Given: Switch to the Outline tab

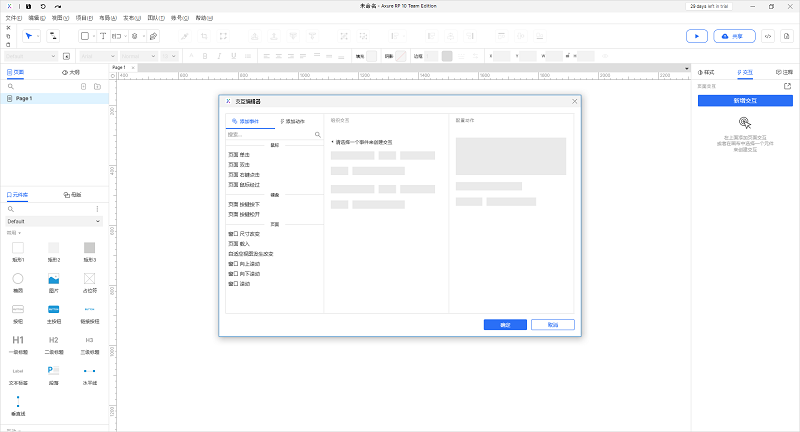Looking at the screenshot, I should pos(71,72).
